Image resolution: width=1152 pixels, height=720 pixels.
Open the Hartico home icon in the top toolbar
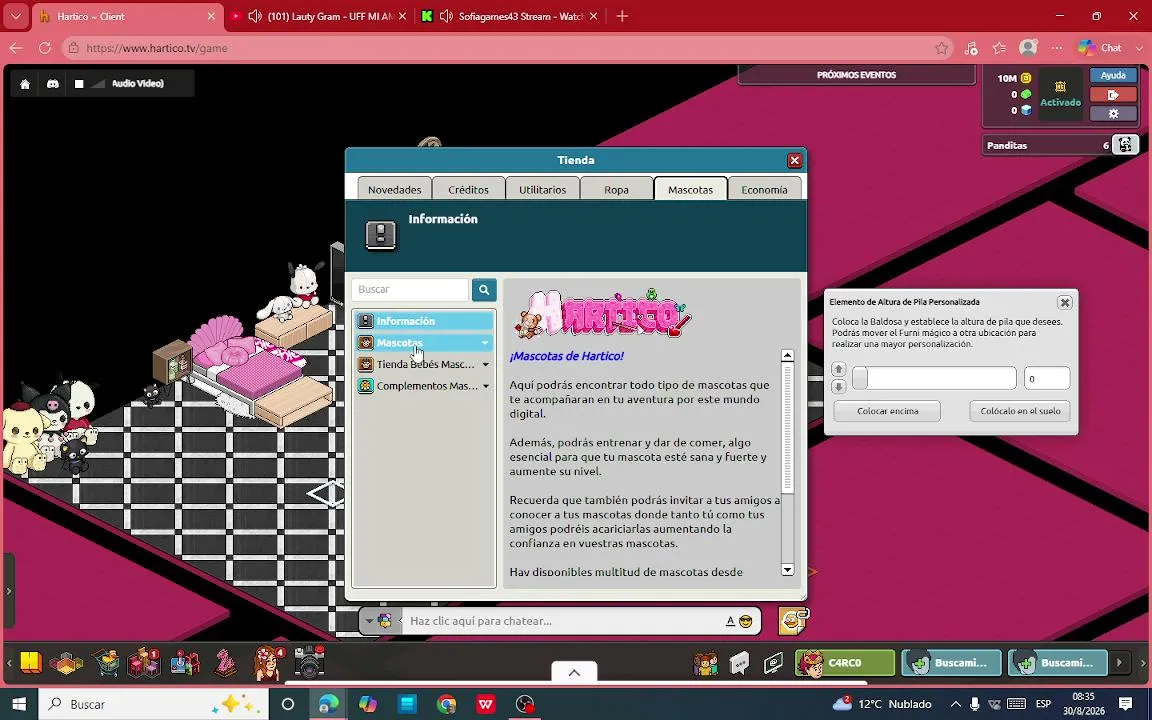pos(25,84)
